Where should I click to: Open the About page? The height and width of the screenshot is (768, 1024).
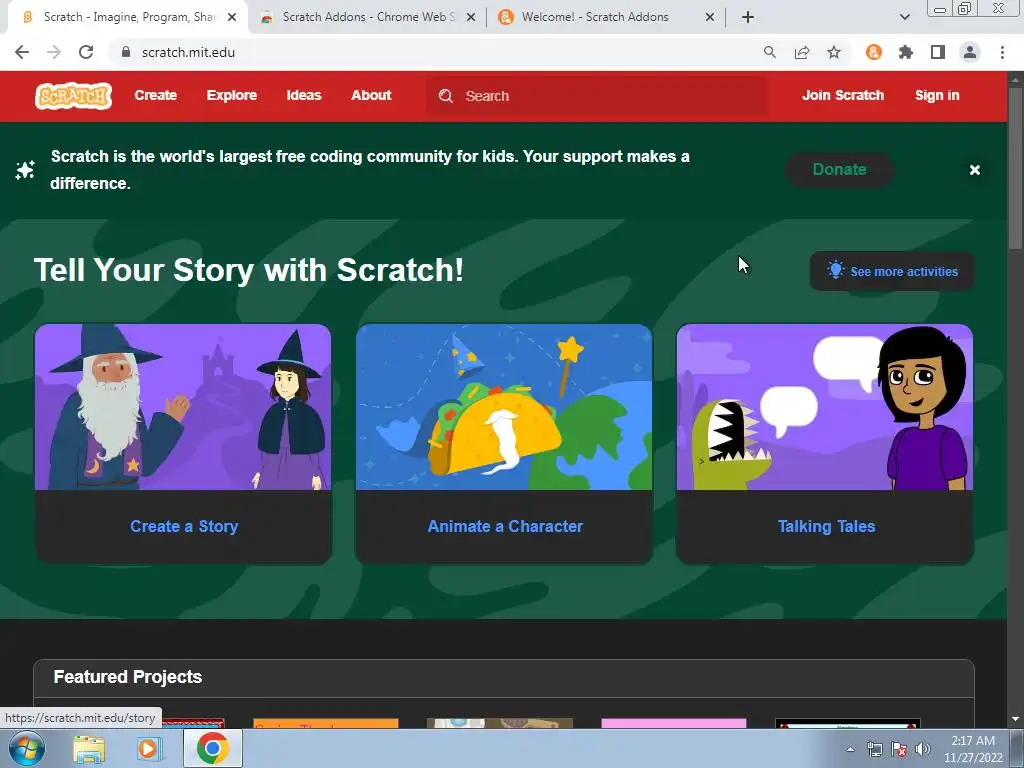[x=371, y=95]
